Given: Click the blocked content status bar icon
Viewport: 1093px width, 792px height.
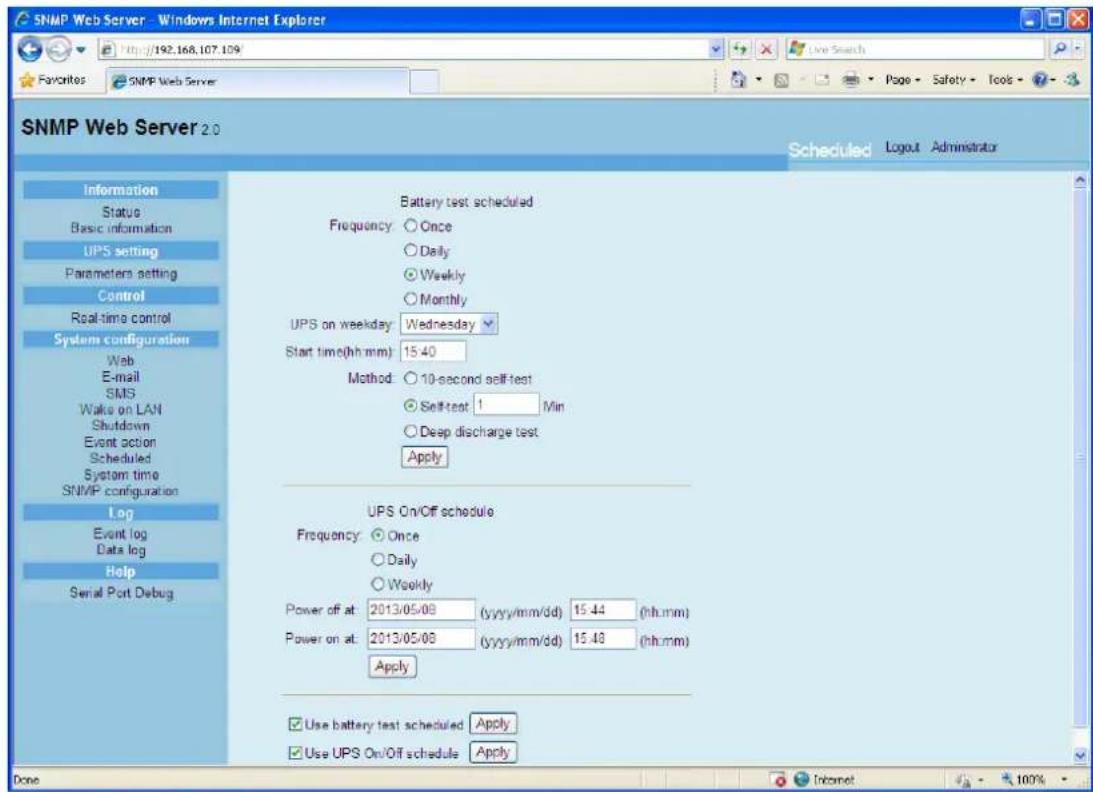Looking at the screenshot, I should pyautogui.click(x=781, y=779).
